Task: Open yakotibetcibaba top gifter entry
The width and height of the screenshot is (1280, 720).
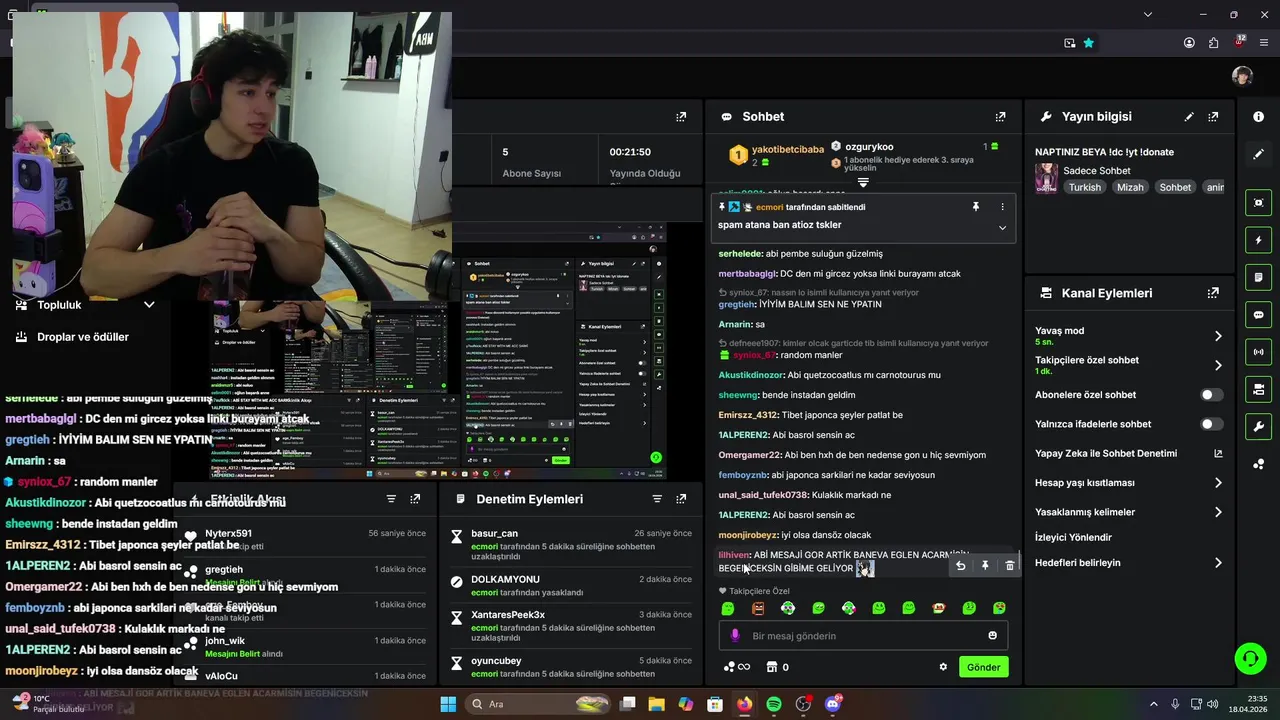Action: pyautogui.click(x=776, y=155)
